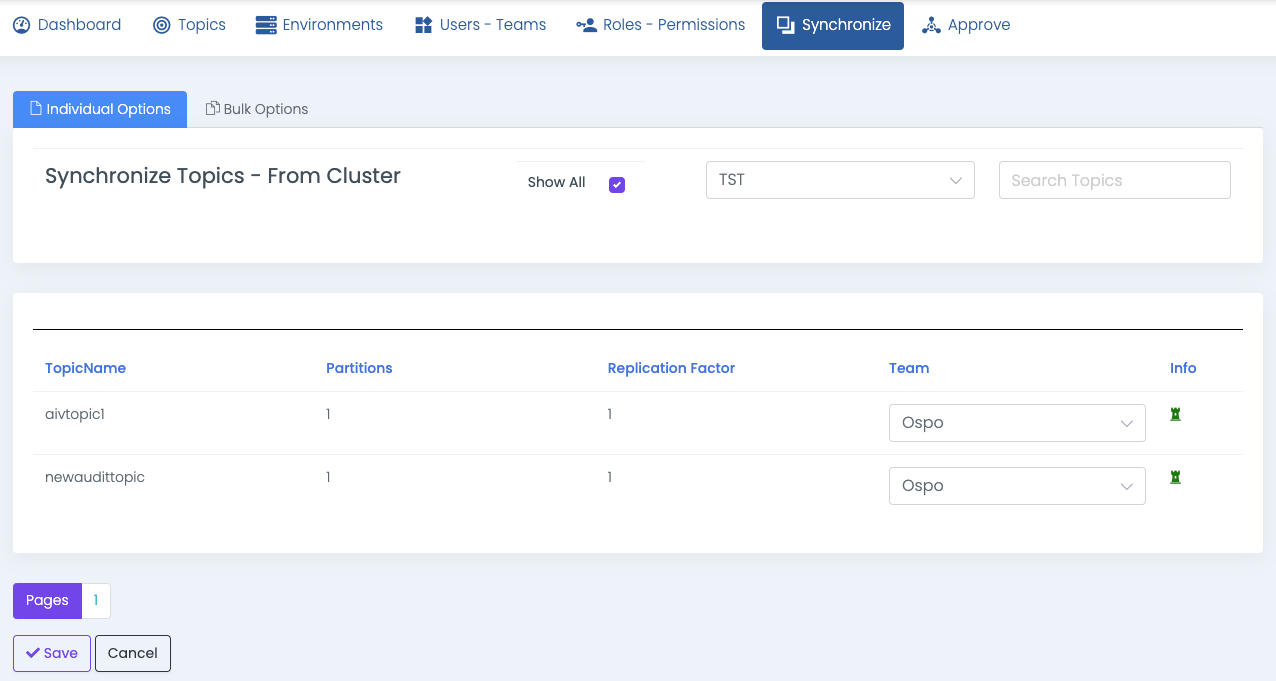Click the Approve nodes icon

click(931, 25)
